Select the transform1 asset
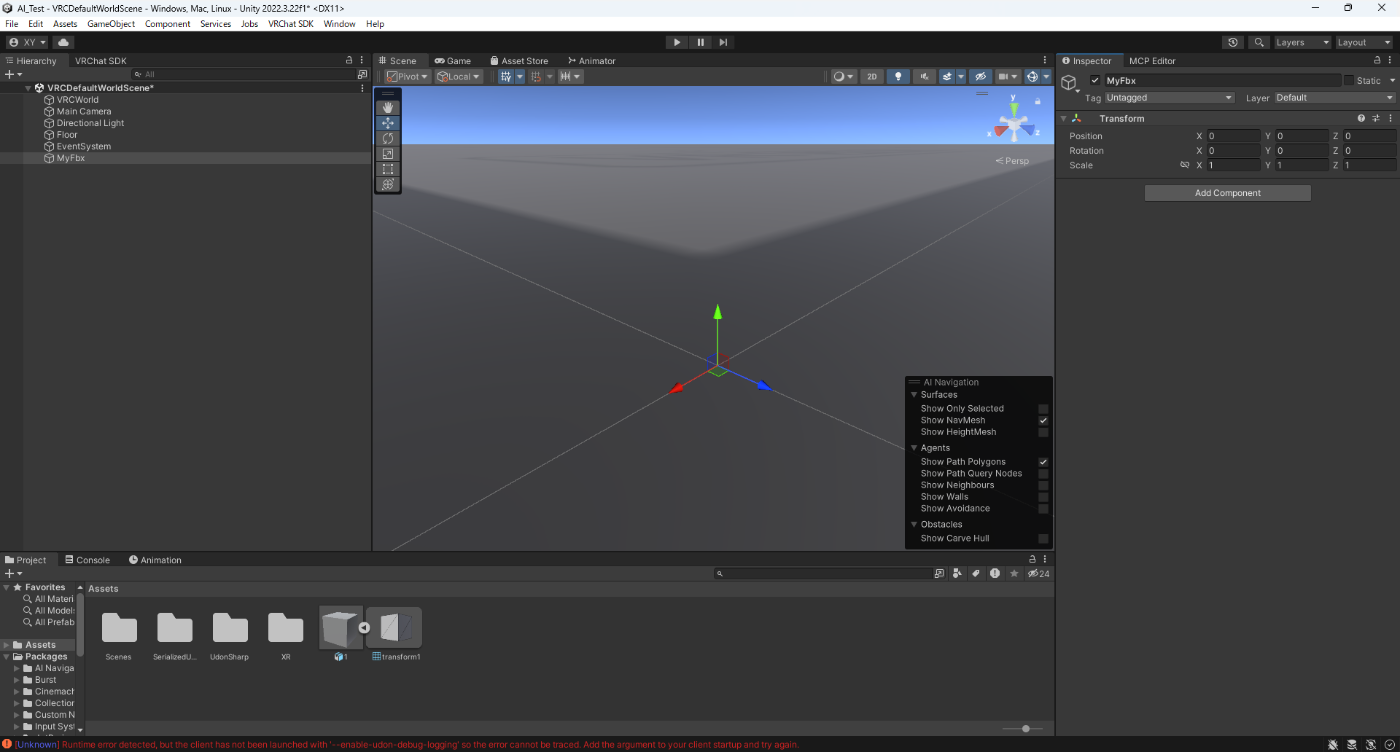This screenshot has width=1400, height=752. pos(396,635)
